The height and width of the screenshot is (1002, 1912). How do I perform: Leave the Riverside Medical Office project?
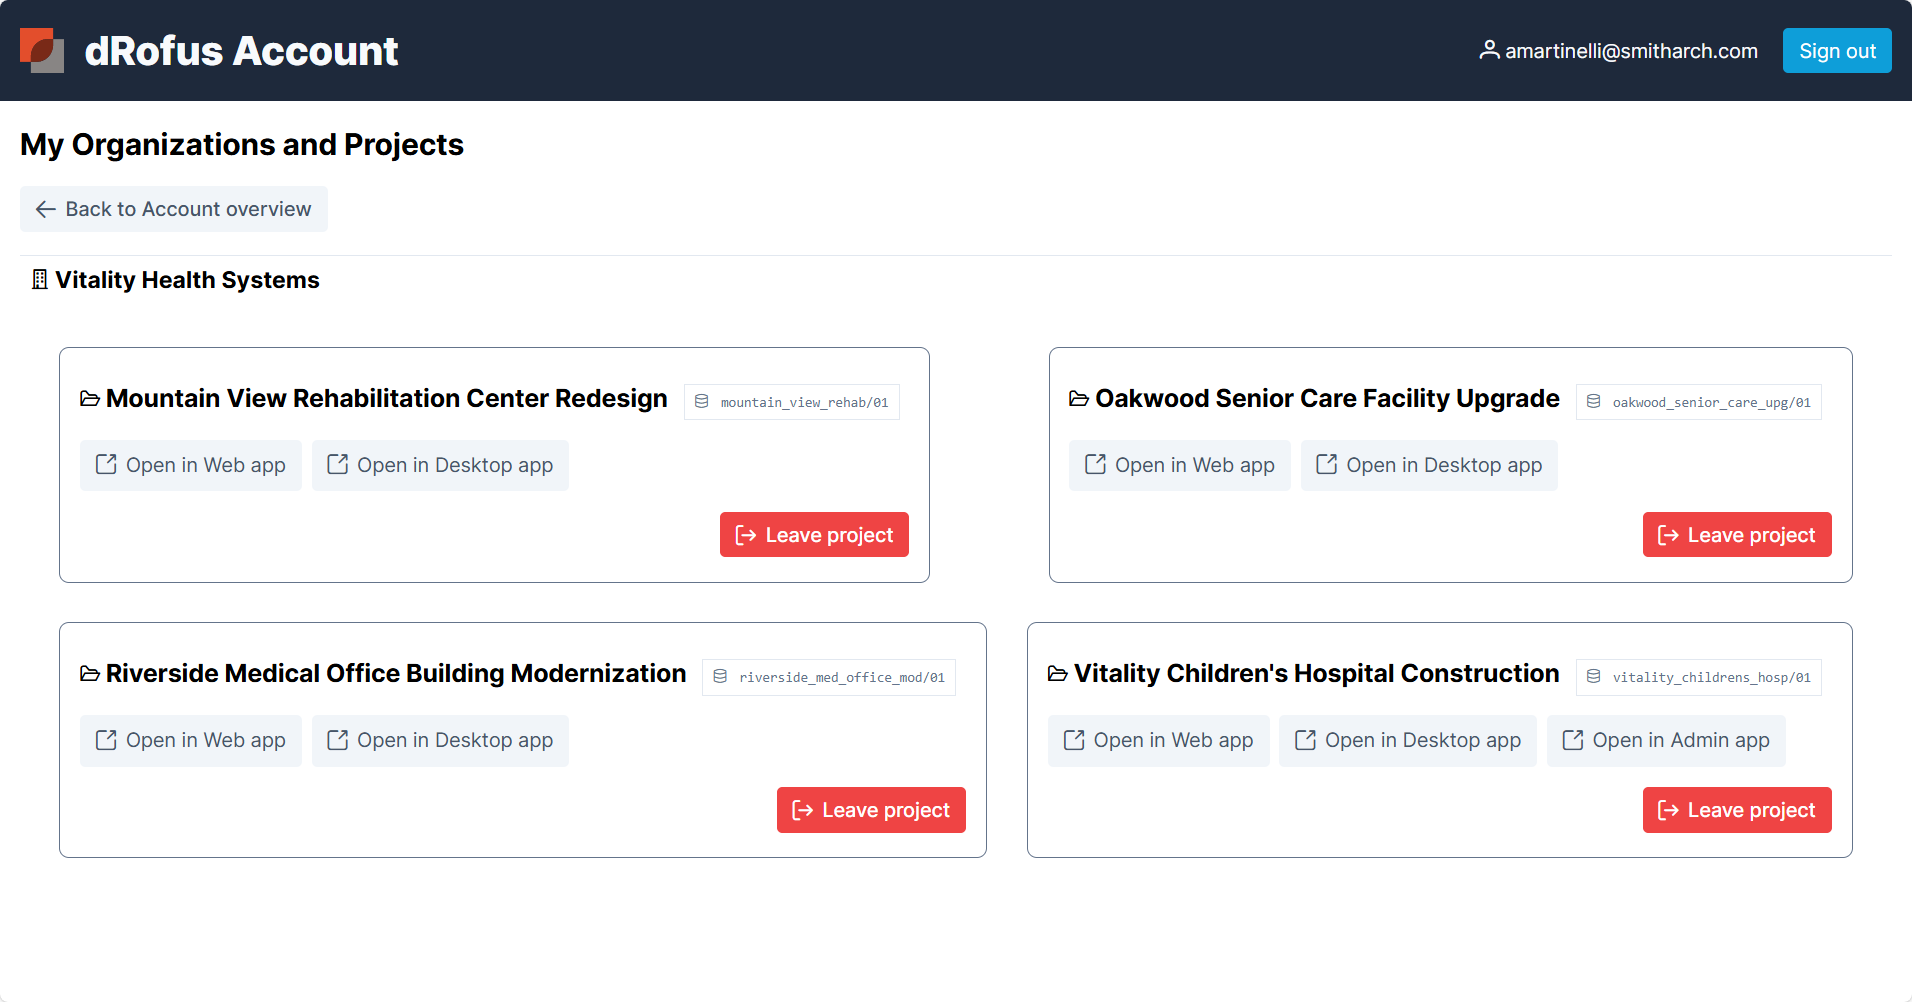point(871,810)
